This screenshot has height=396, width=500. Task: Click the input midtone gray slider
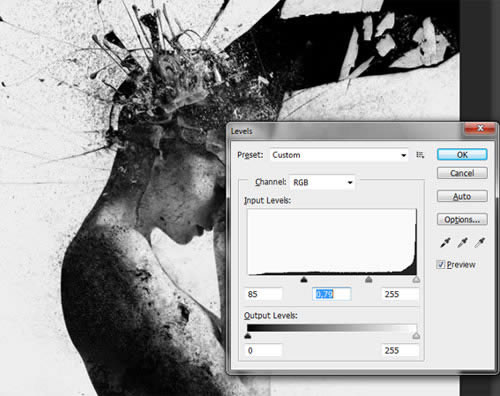pos(368,279)
